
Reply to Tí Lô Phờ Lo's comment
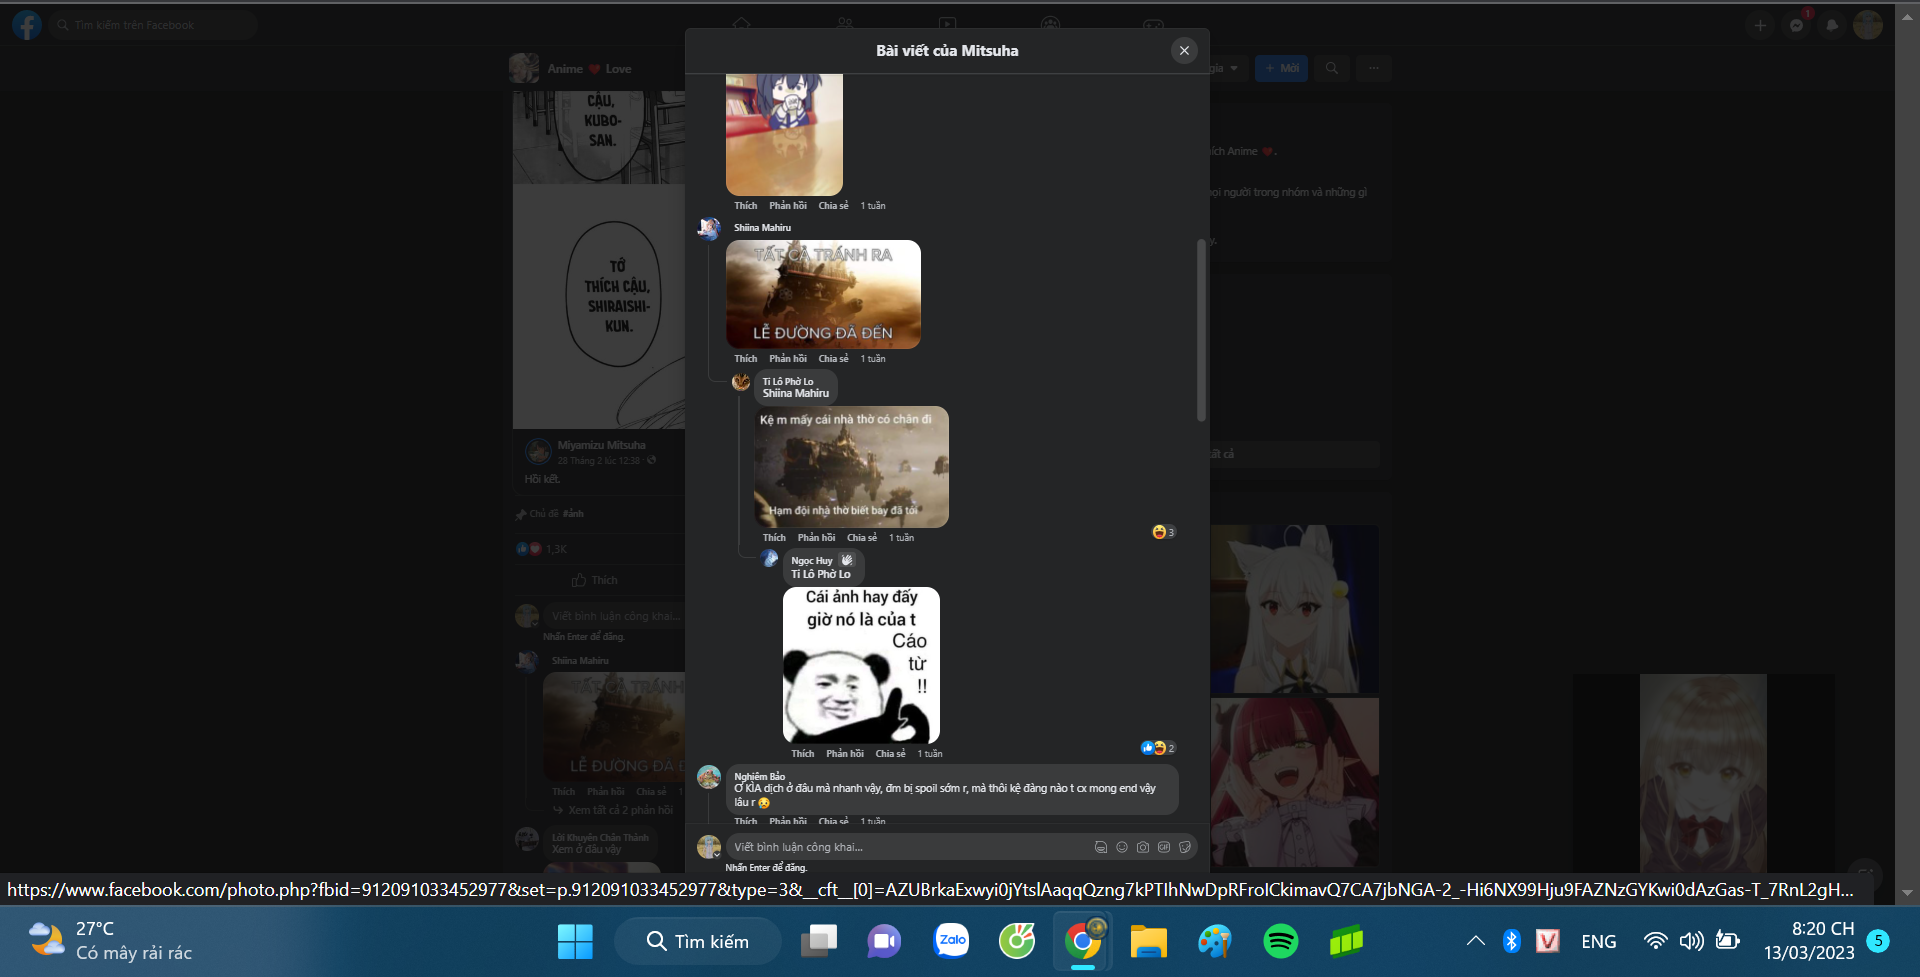tap(816, 537)
